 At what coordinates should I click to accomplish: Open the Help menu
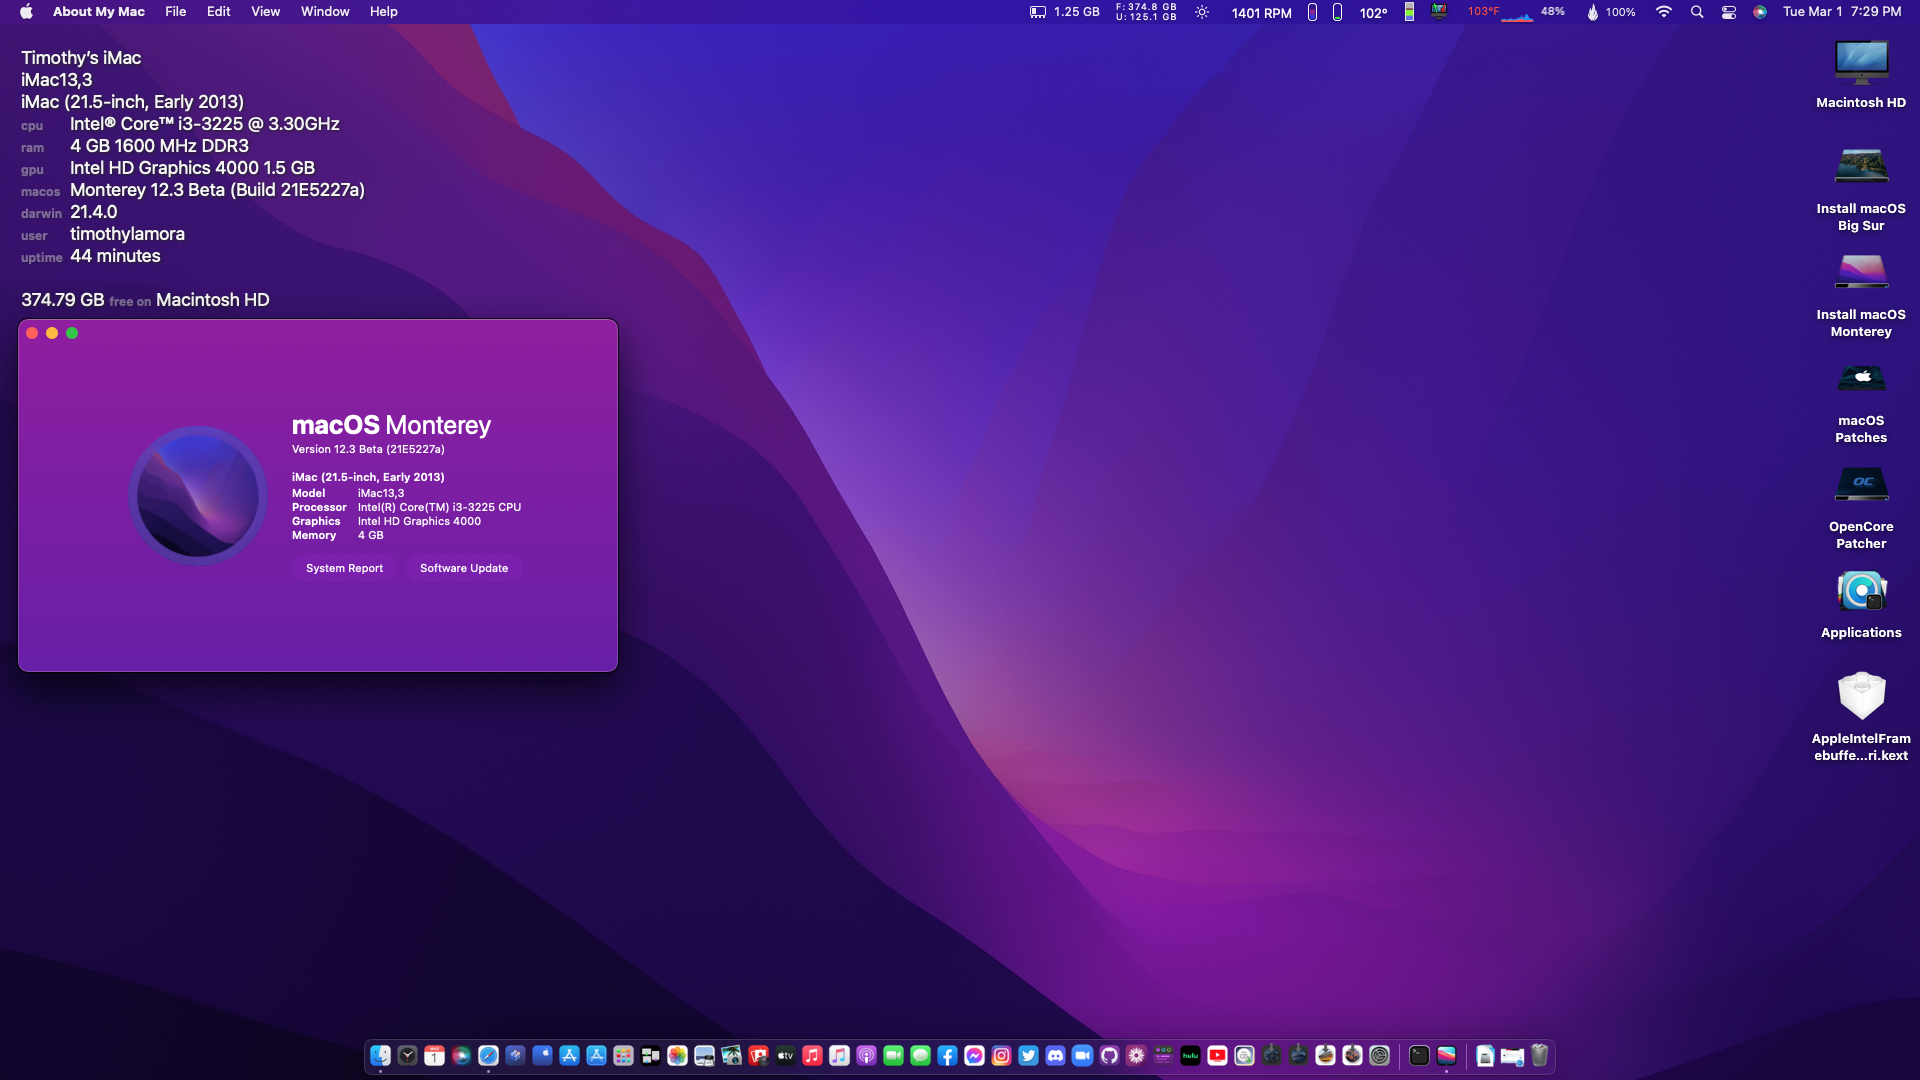pyautogui.click(x=383, y=12)
